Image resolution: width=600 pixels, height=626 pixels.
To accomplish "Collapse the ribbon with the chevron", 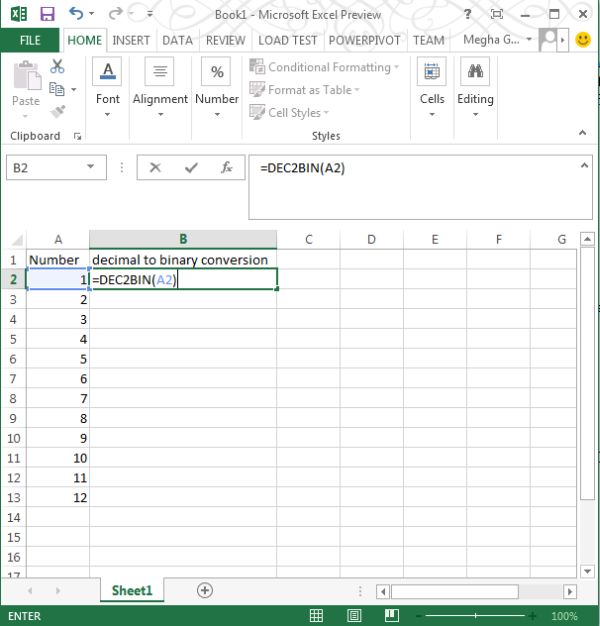I will tap(582, 133).
